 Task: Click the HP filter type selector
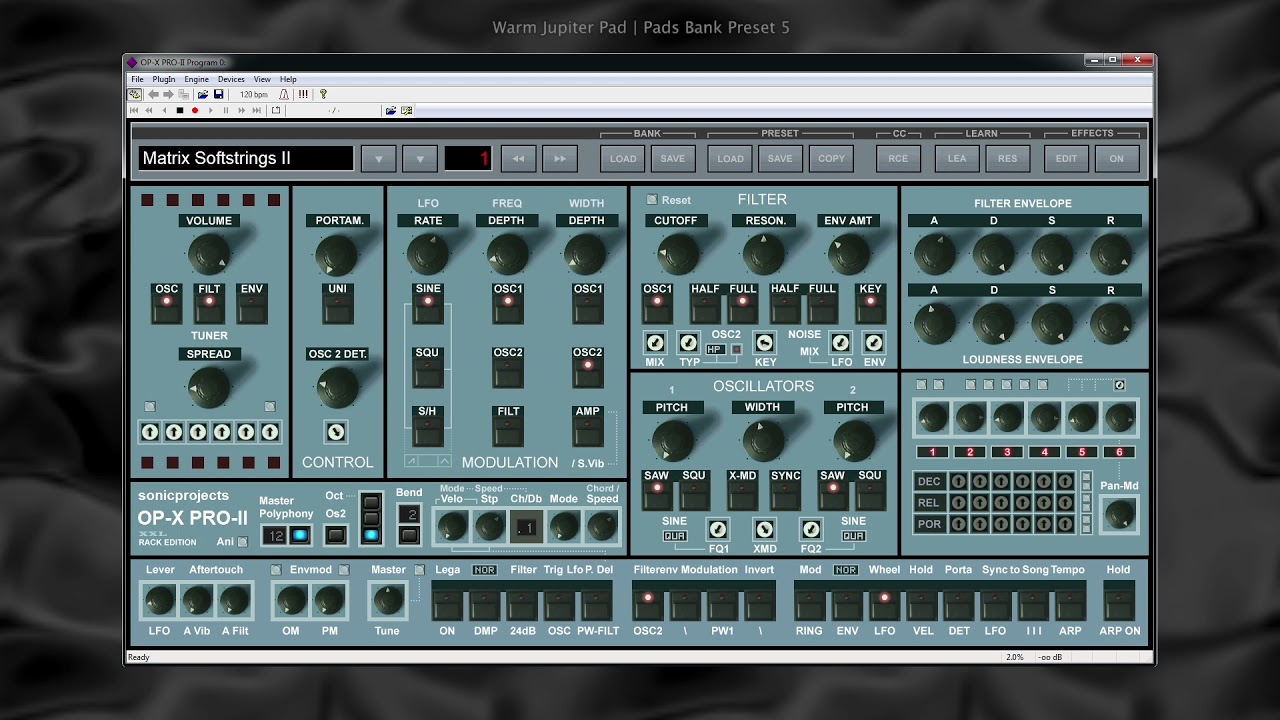pos(715,349)
